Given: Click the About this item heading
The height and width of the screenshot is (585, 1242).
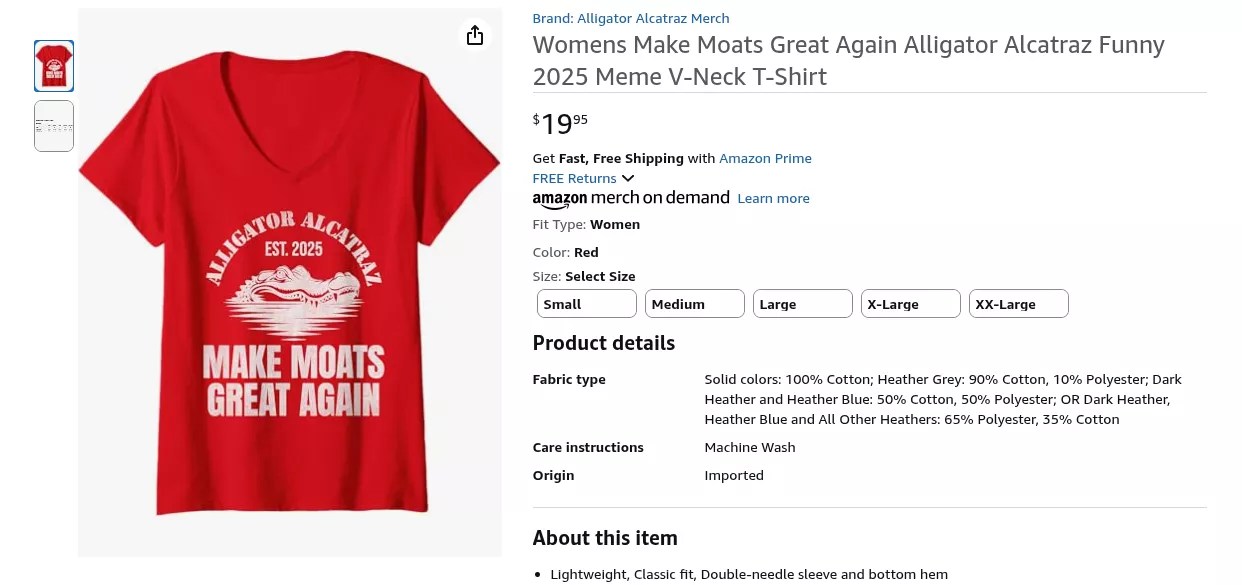Looking at the screenshot, I should click(x=605, y=538).
